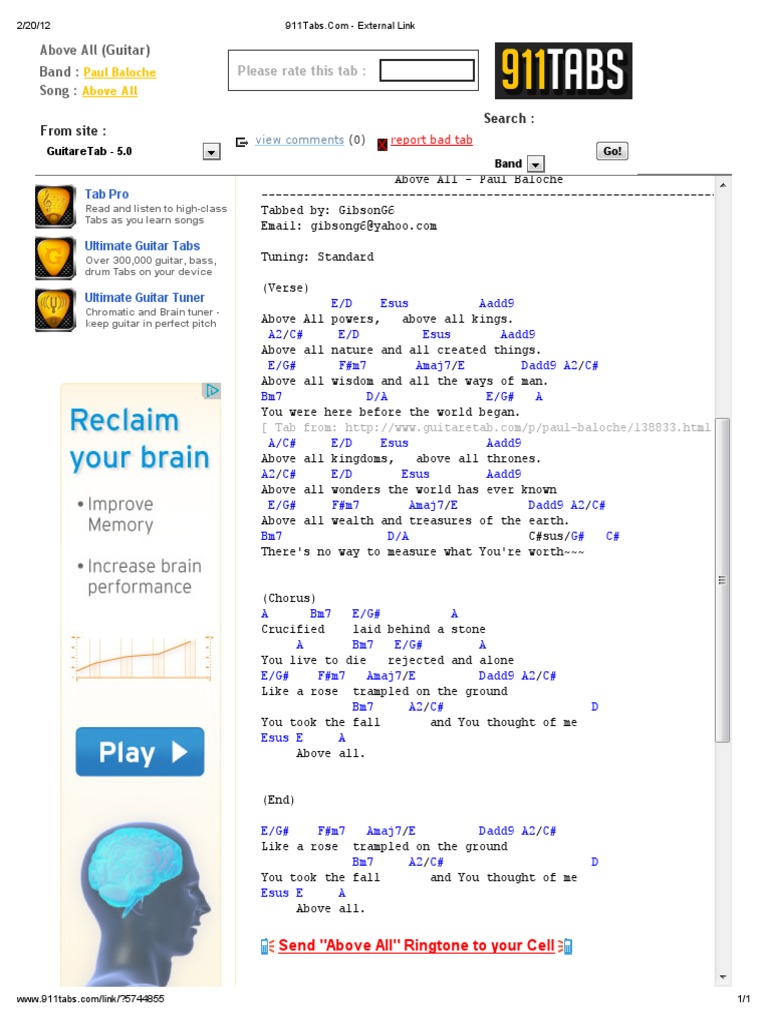The width and height of the screenshot is (768, 1024).
Task: Open the Tab Pro link
Action: pos(106,194)
